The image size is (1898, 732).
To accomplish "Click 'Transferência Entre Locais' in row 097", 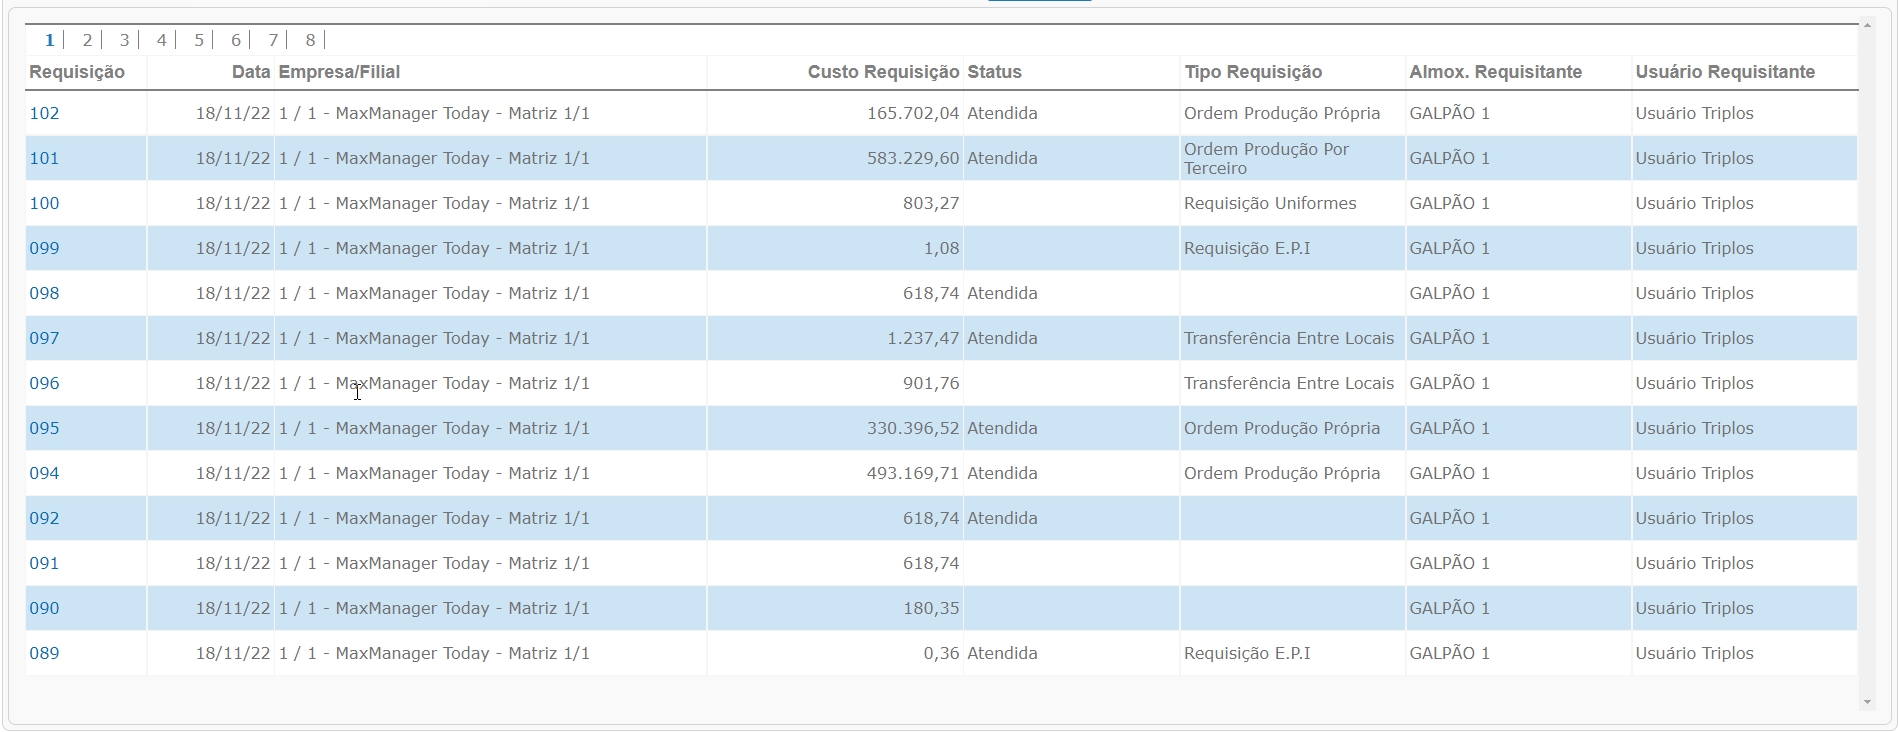I will (x=1289, y=338).
